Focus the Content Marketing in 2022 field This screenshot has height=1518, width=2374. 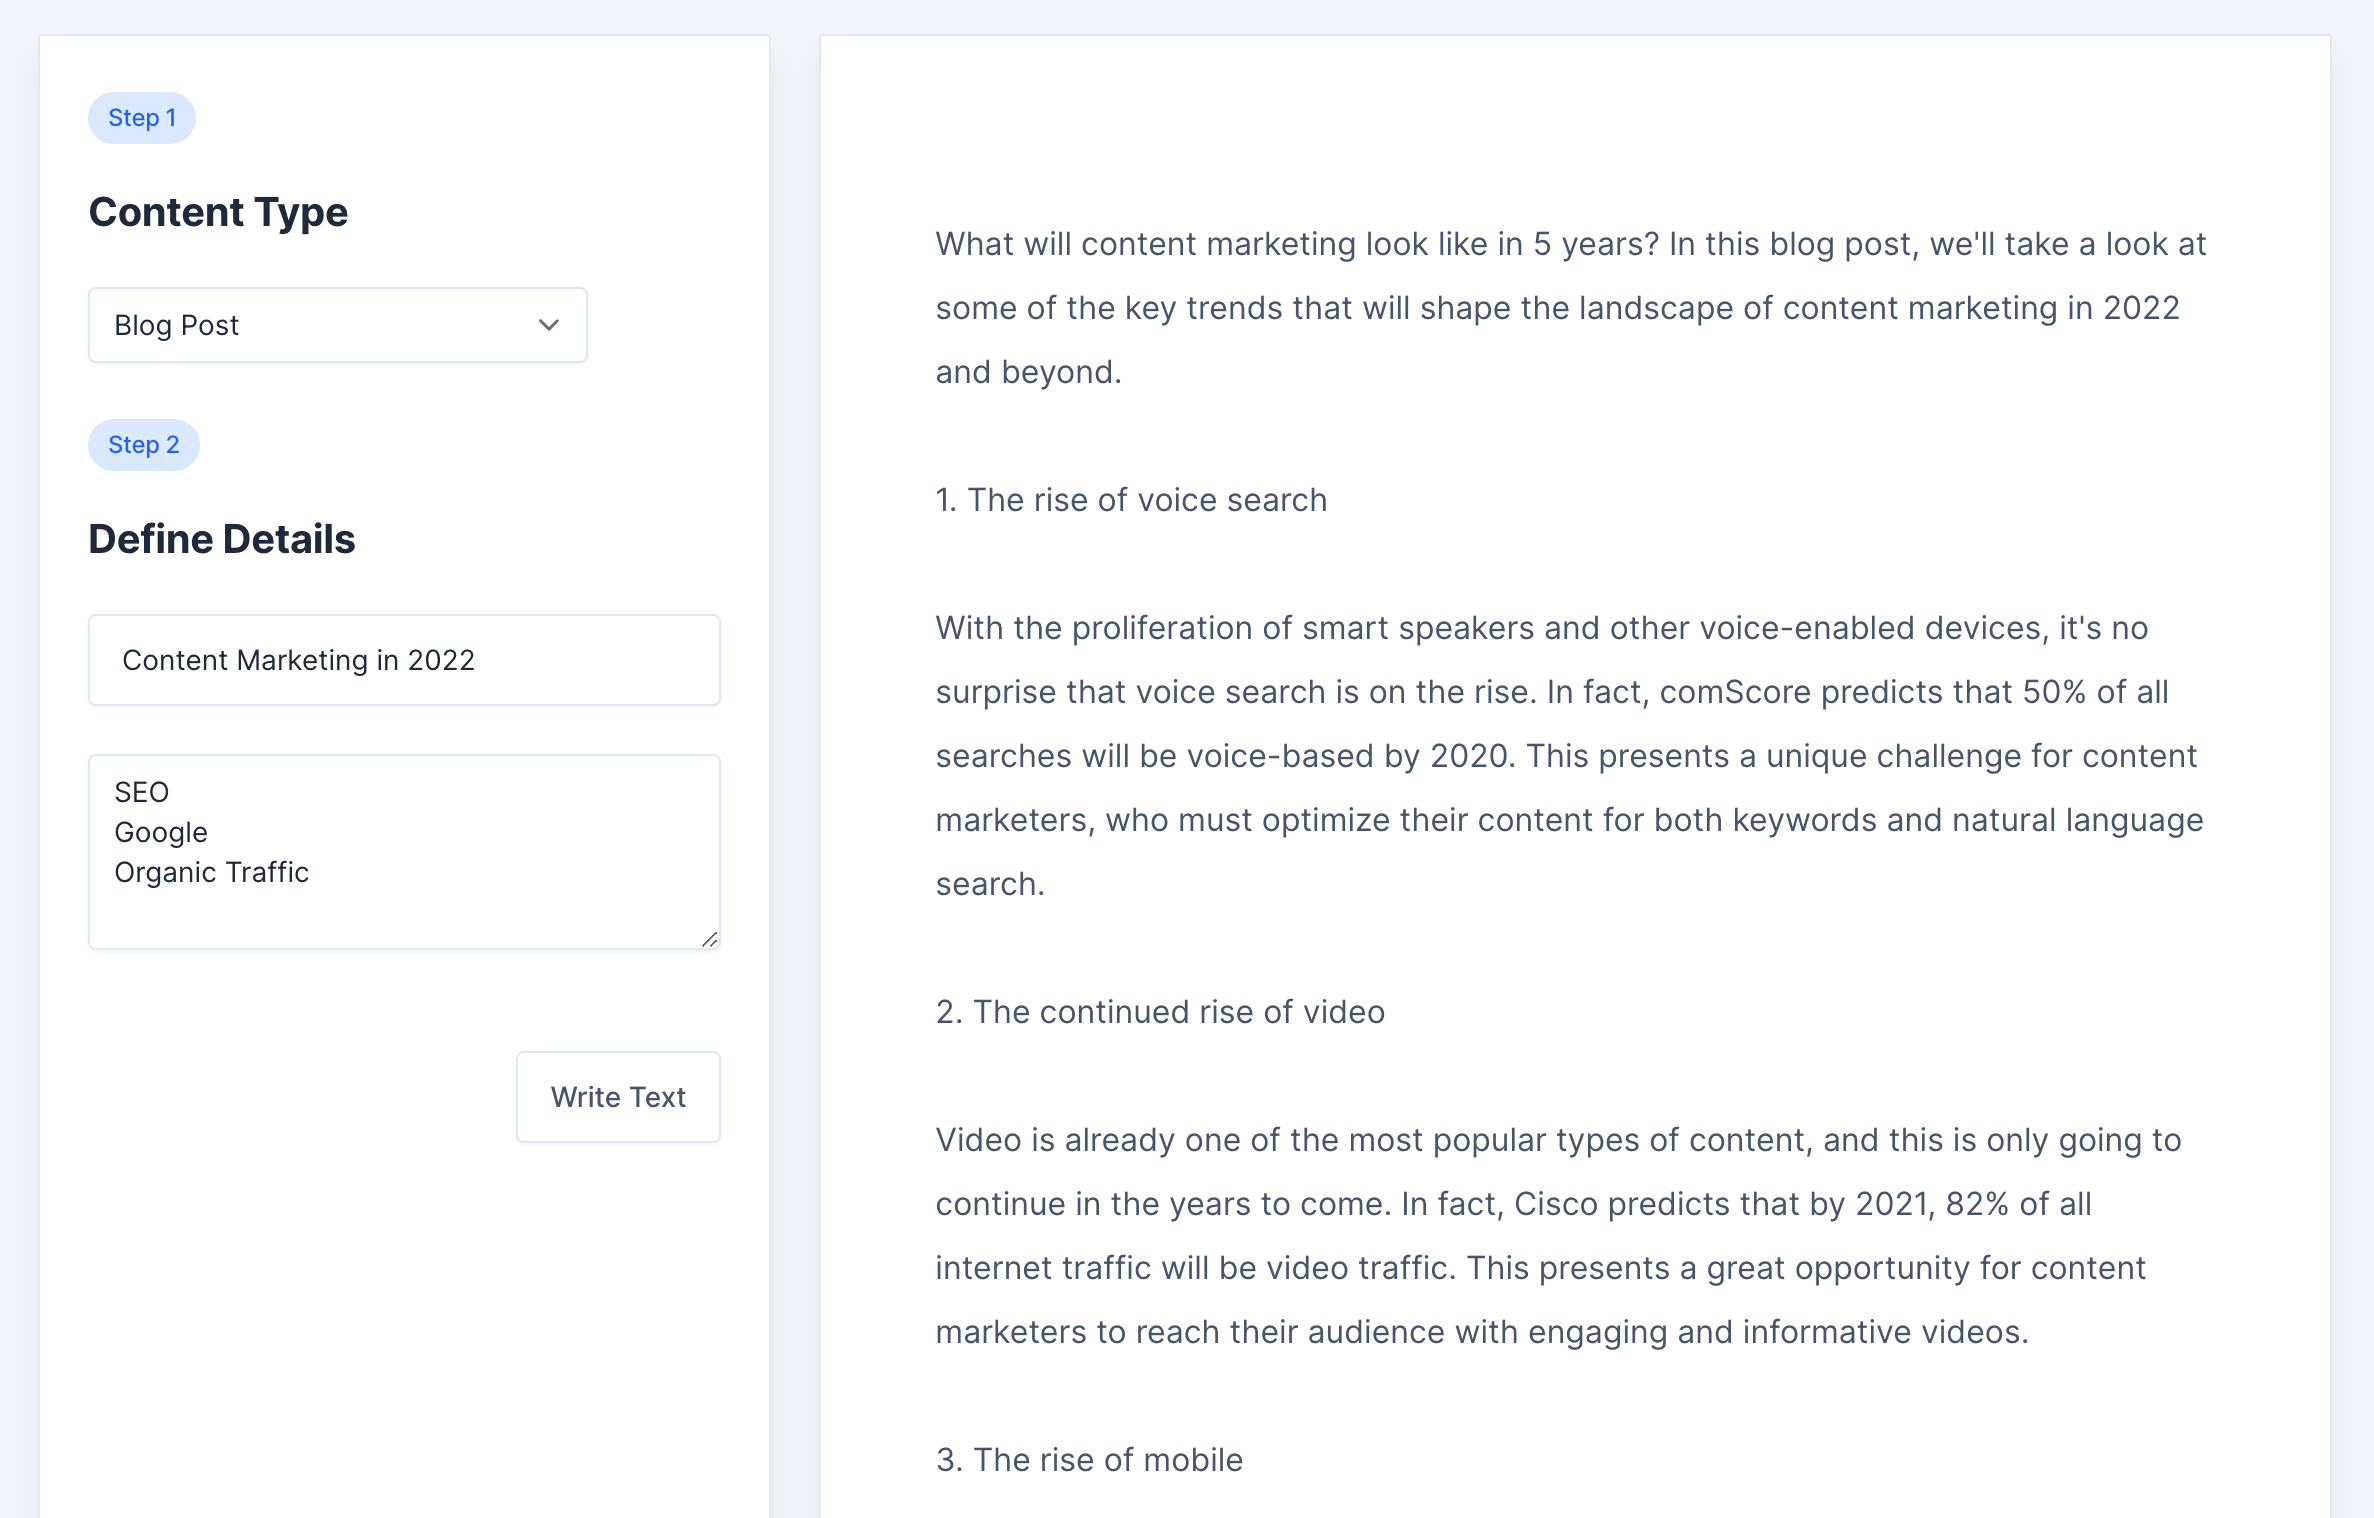pyautogui.click(x=404, y=660)
